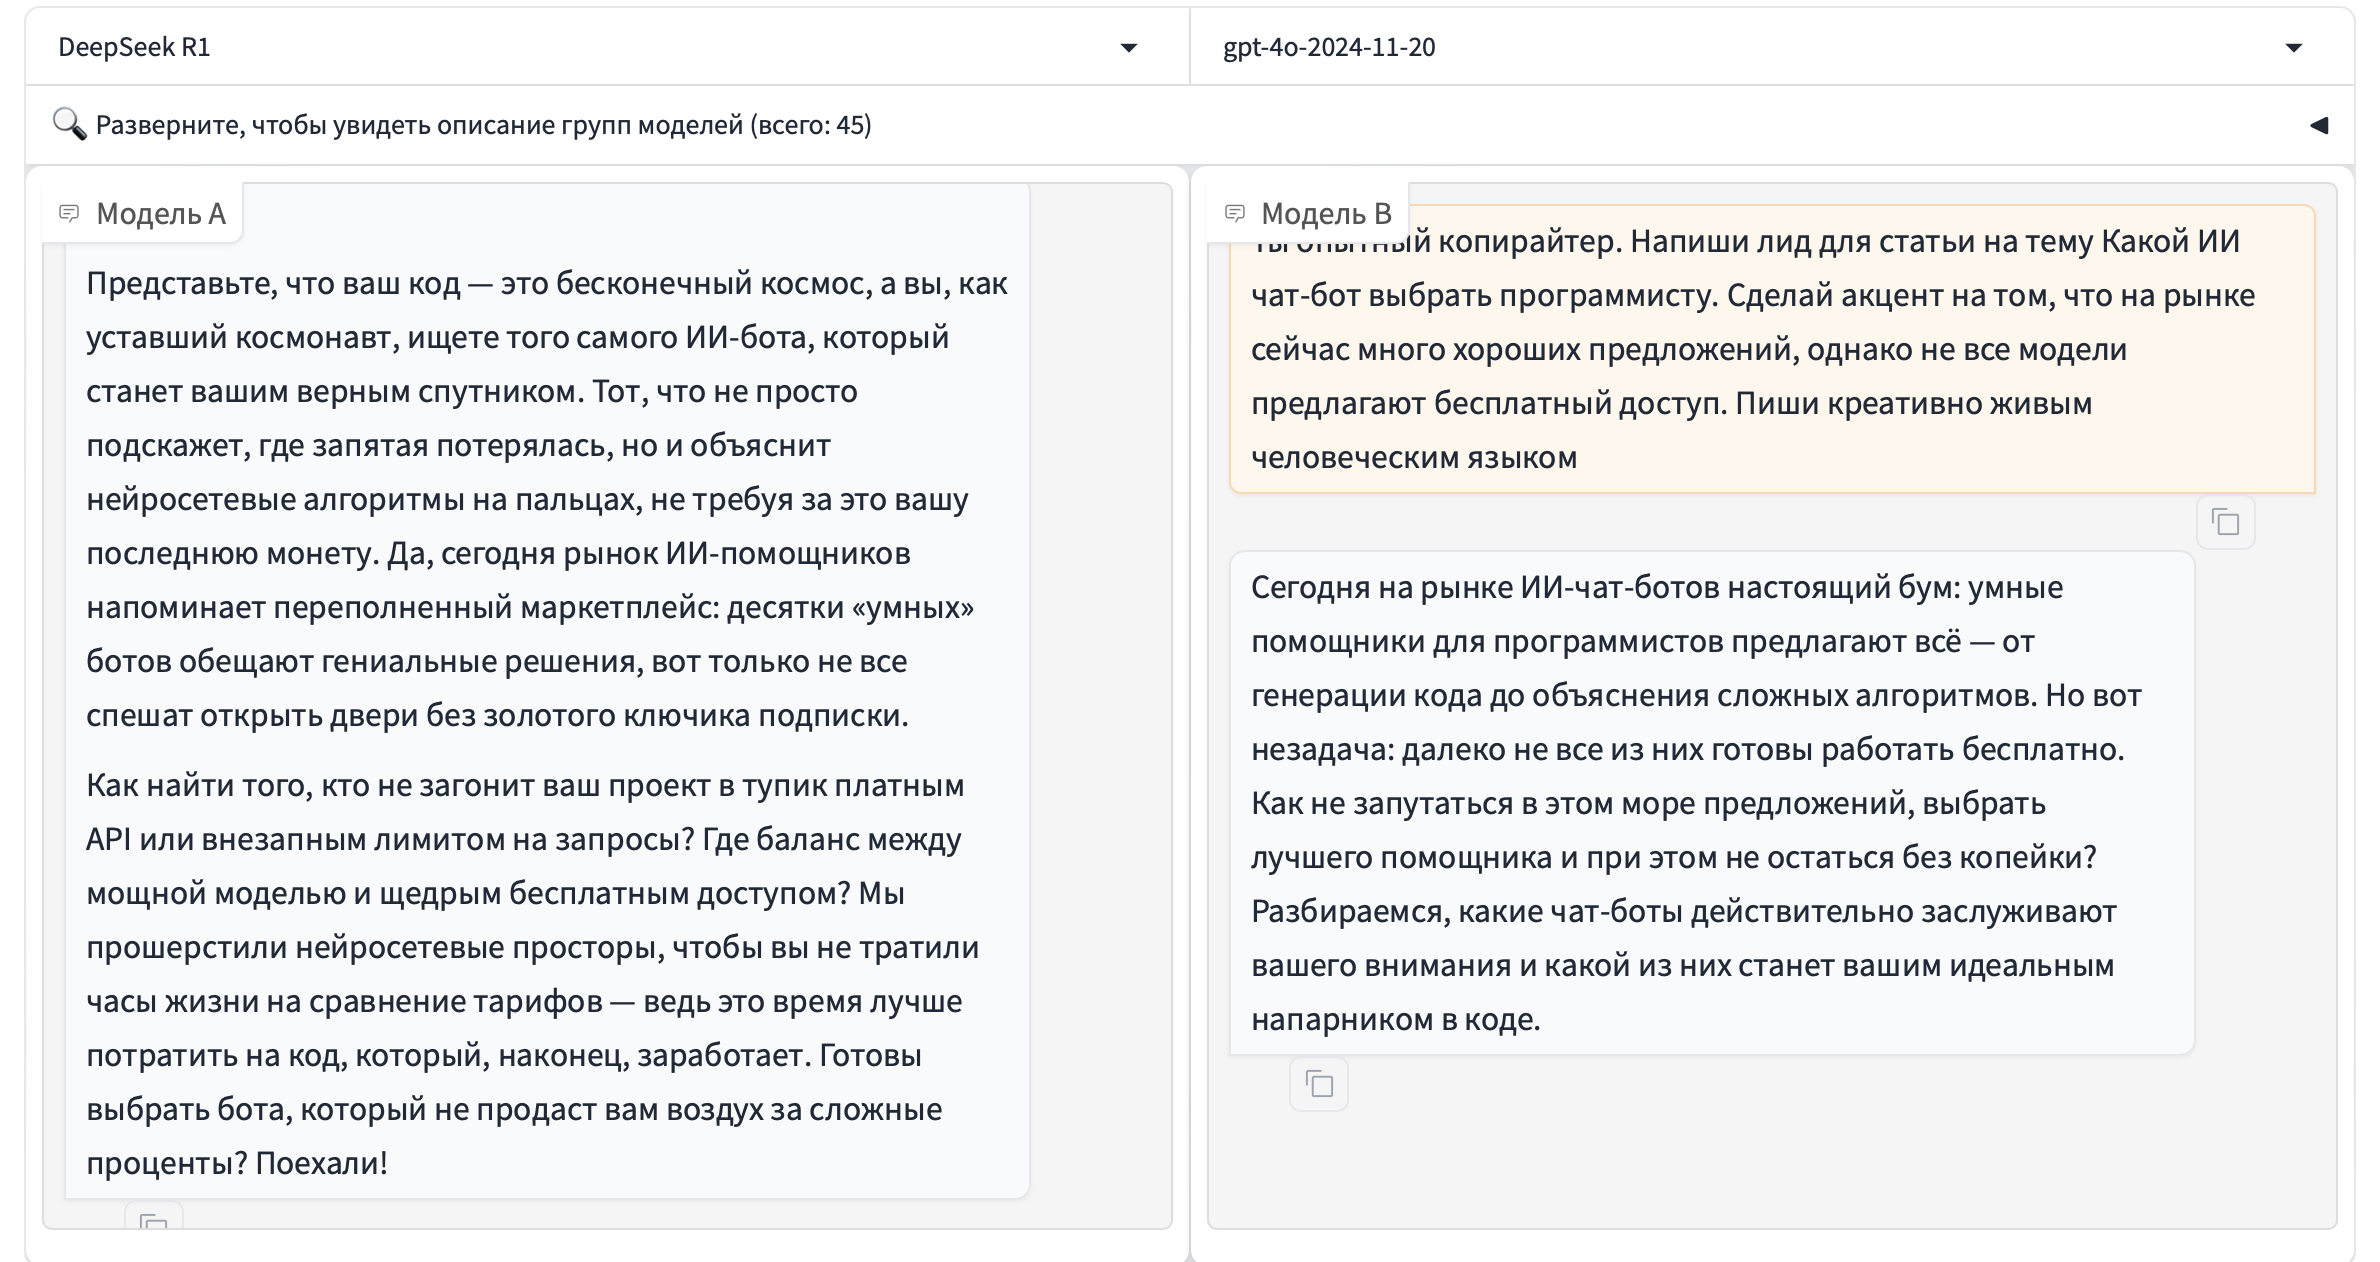Select the Модель B label
Viewport: 2380px width, 1262px height.
pos(1326,213)
